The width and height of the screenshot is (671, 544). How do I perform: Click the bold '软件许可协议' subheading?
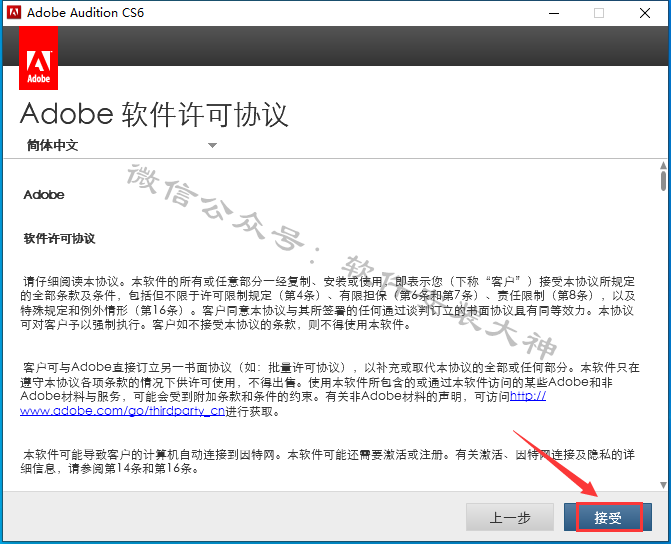tap(59, 238)
